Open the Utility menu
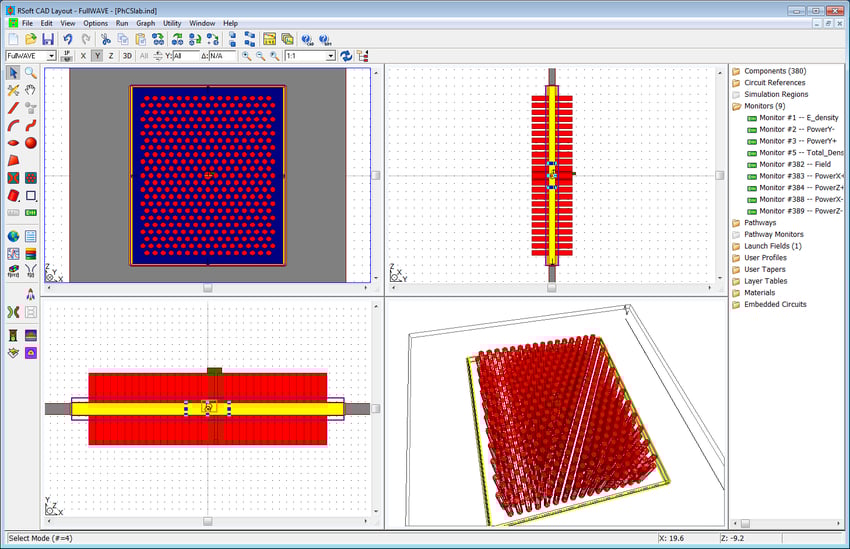This screenshot has width=850, height=549. pyautogui.click(x=173, y=22)
